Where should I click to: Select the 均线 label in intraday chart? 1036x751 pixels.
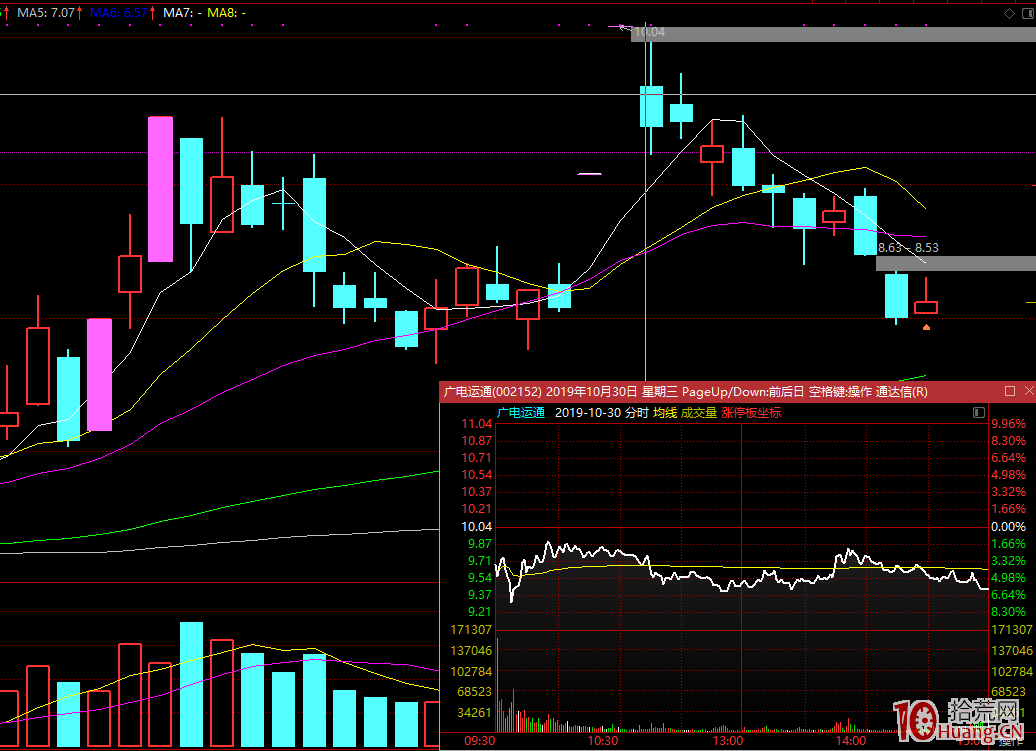(665, 412)
